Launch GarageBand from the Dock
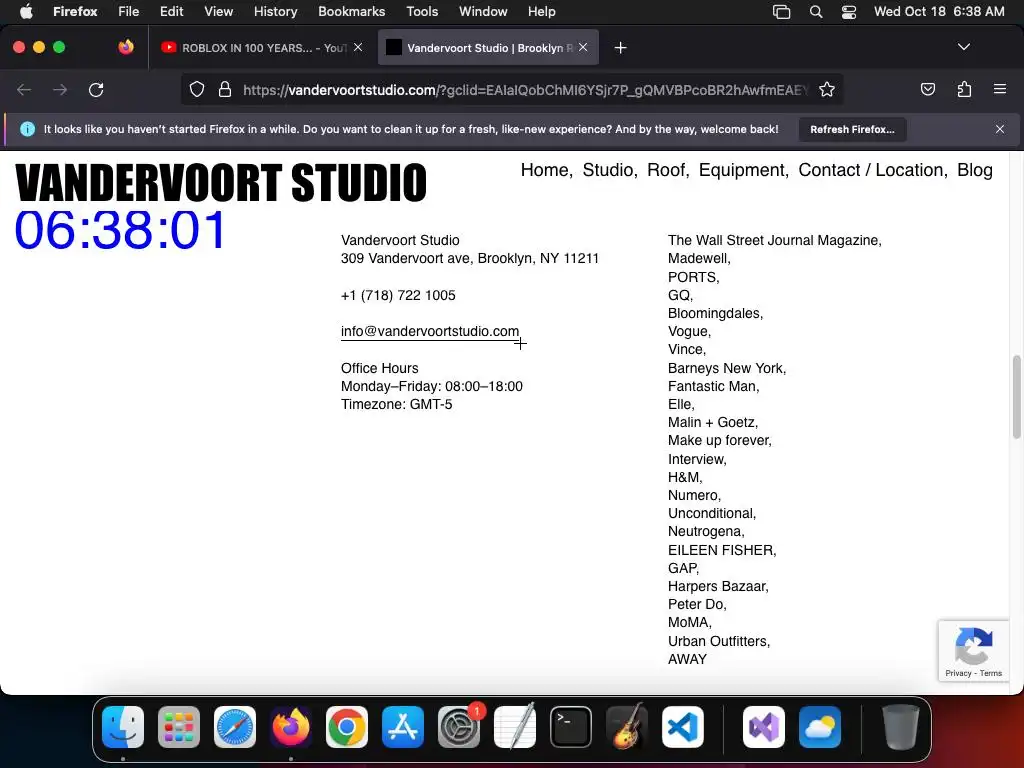 click(627, 727)
